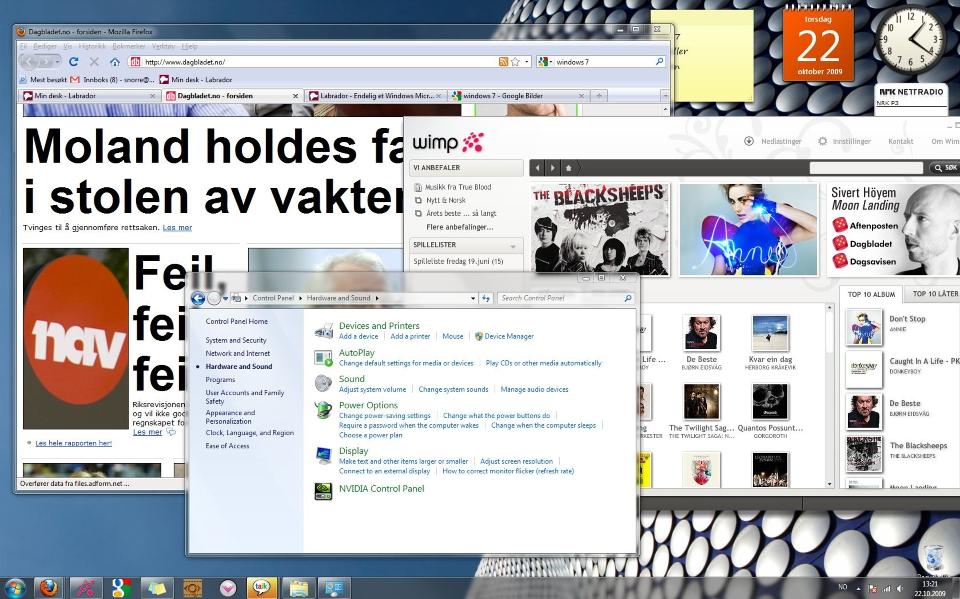
Task: Click the Power Options icon
Action: coord(323,409)
